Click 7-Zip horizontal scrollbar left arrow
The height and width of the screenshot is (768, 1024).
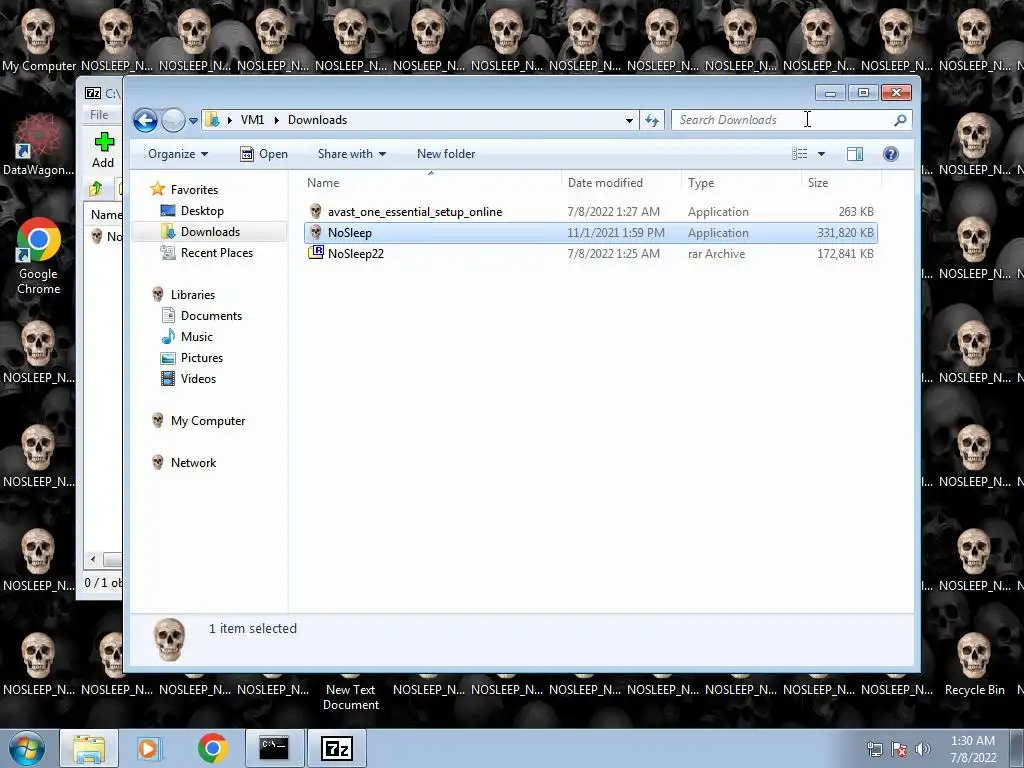click(x=93, y=560)
